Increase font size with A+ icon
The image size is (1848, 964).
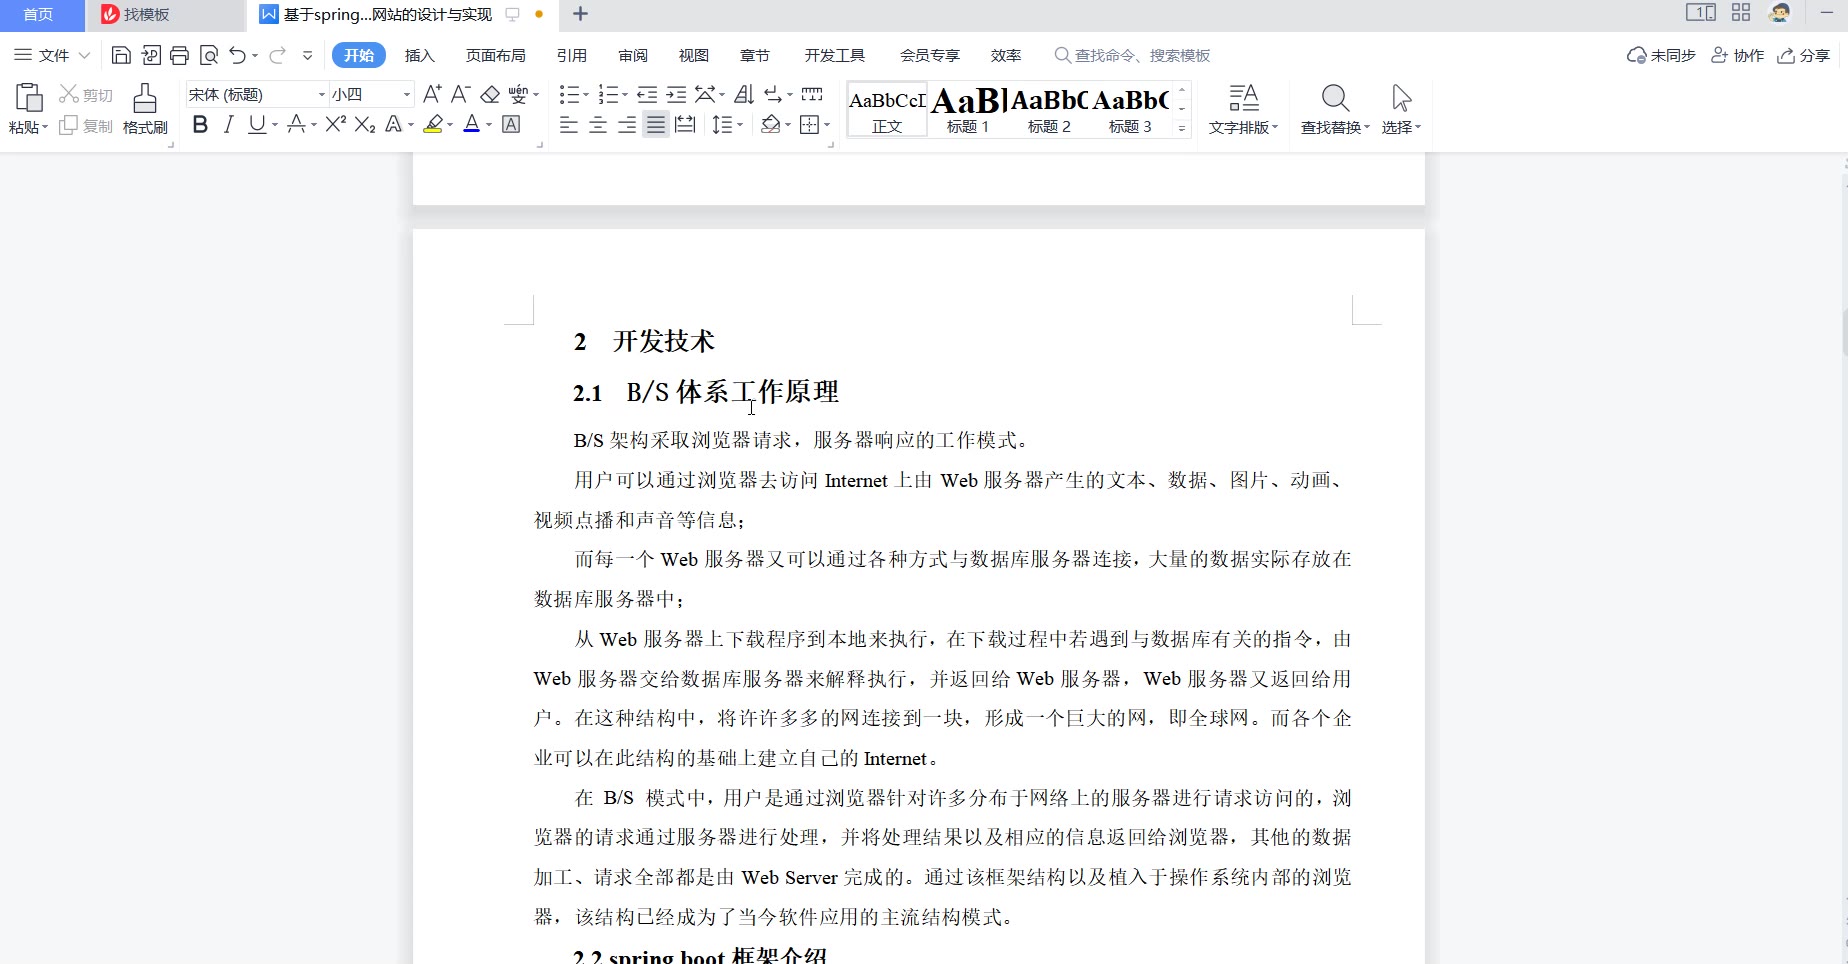coord(432,94)
